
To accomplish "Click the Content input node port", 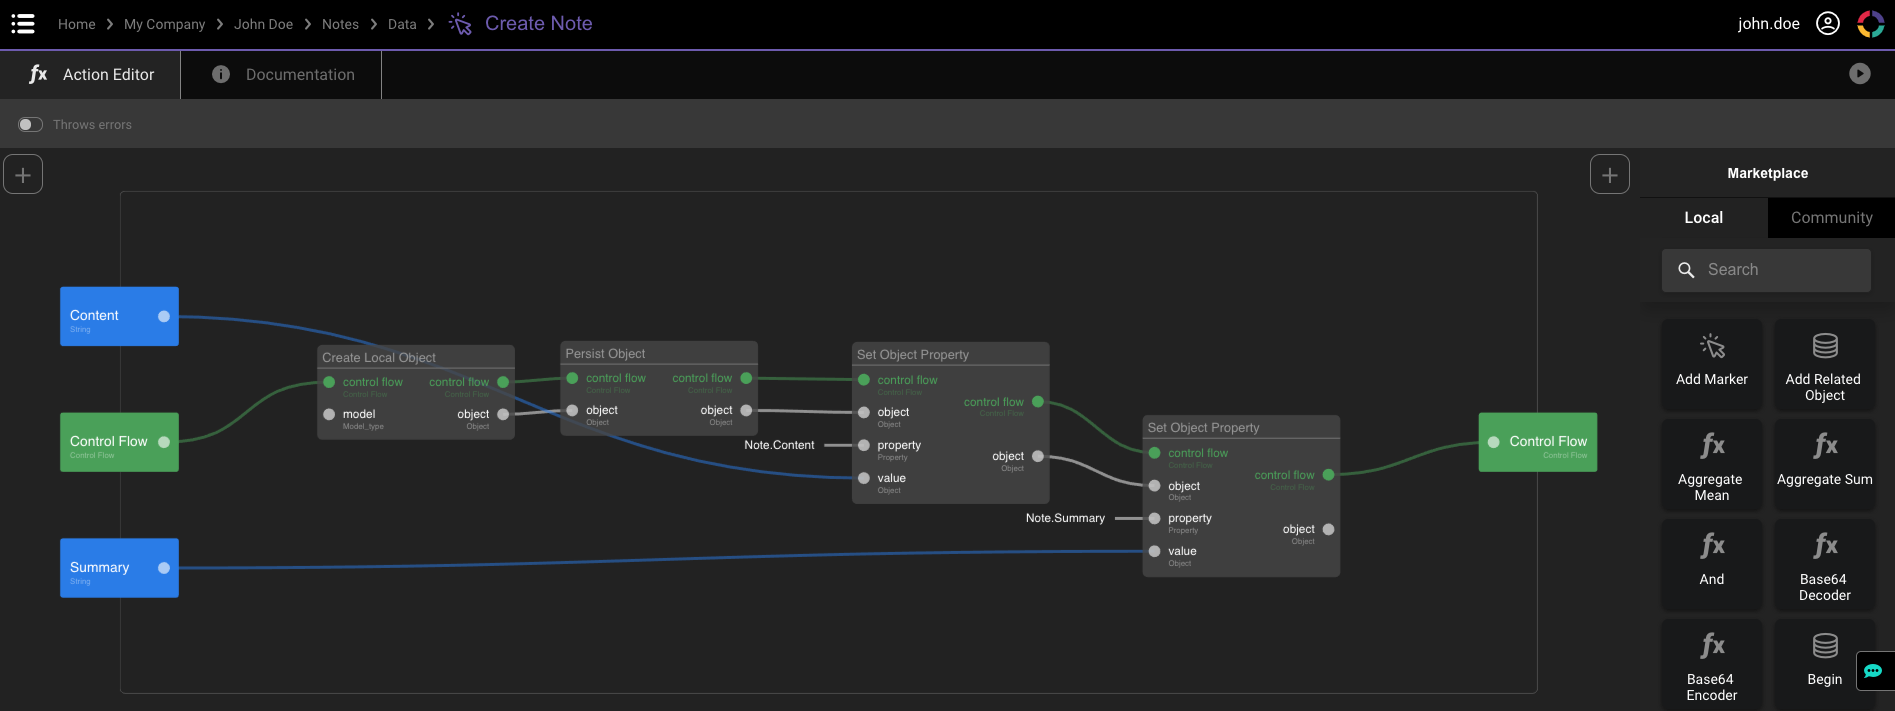I will point(164,316).
